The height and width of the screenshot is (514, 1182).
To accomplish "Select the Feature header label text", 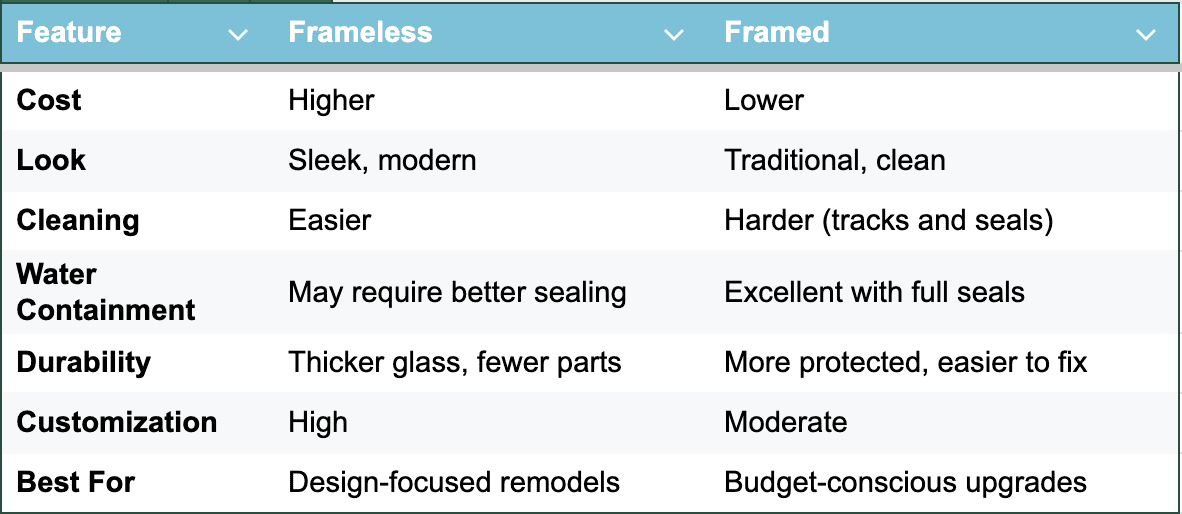I will pyautogui.click(x=69, y=33).
